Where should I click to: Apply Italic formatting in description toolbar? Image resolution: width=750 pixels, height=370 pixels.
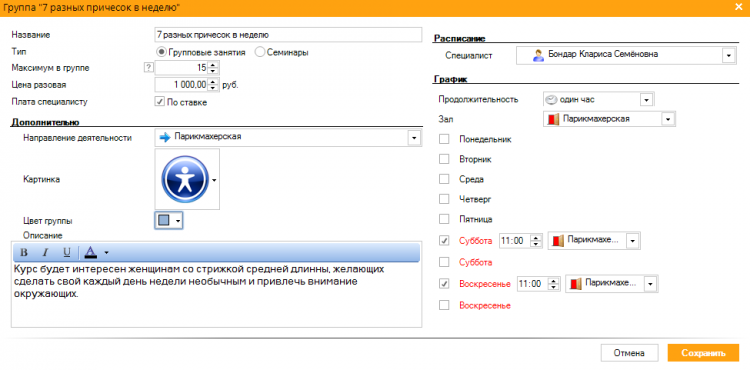pos(45,252)
